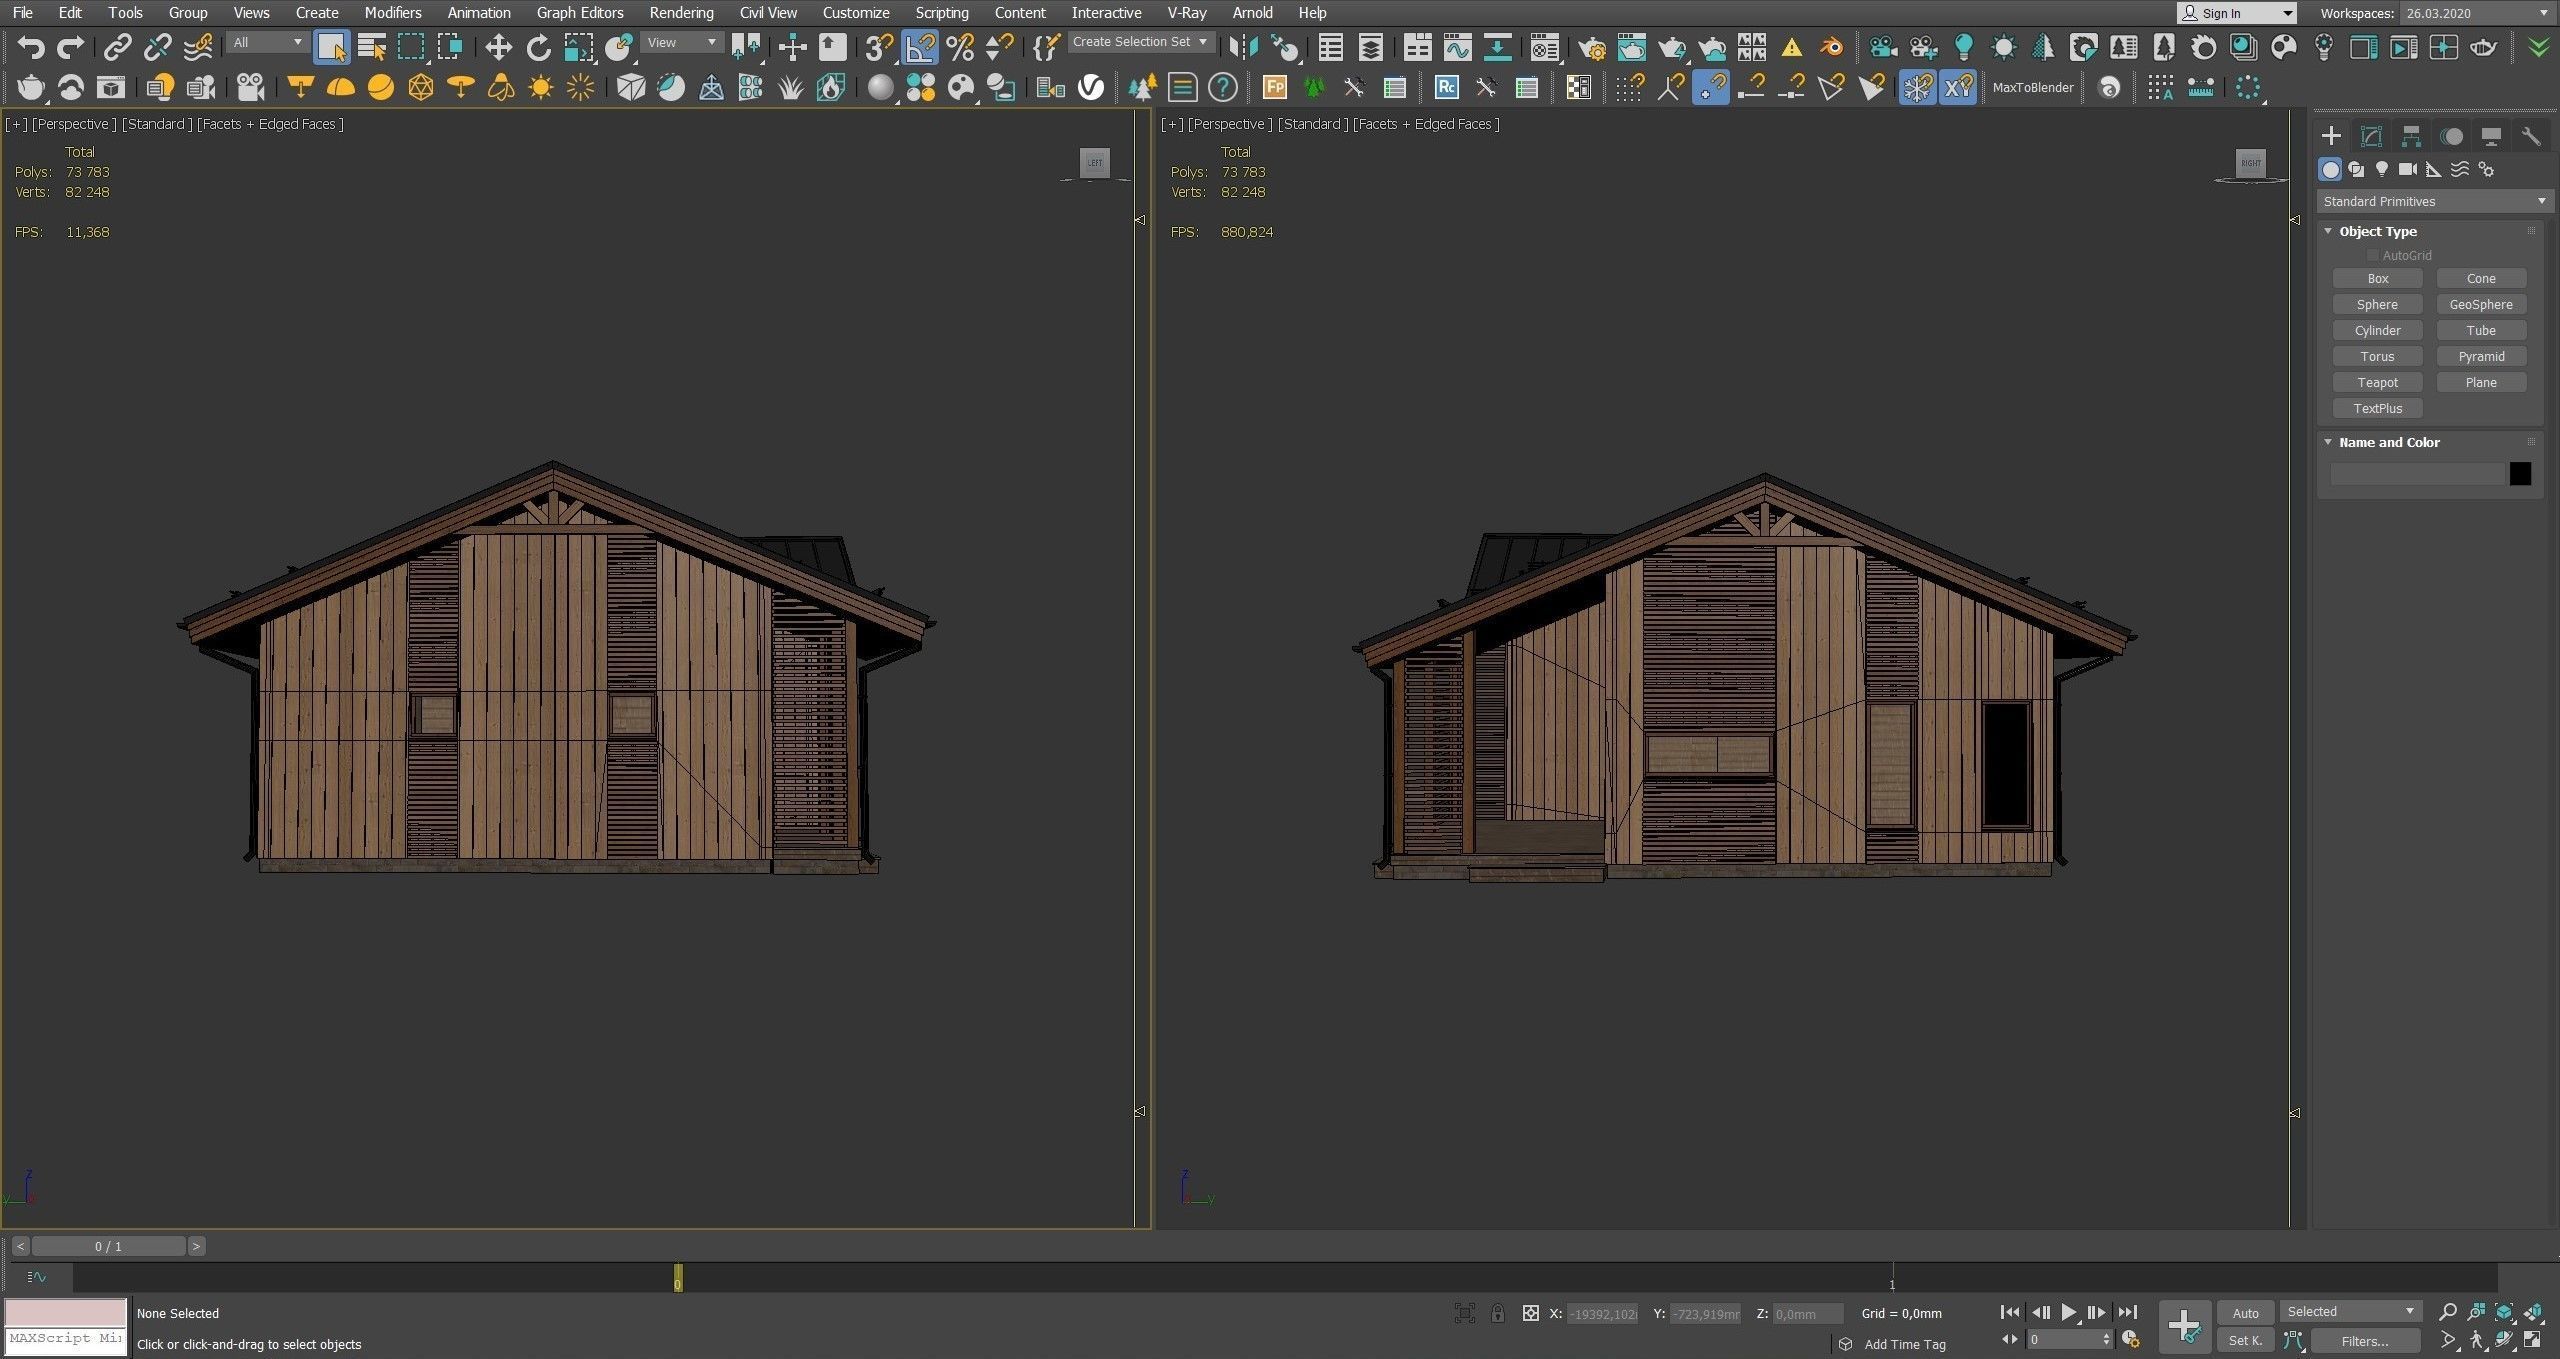This screenshot has width=2560, height=1359.
Task: Click the yellow sun light icon
Action: [x=541, y=88]
